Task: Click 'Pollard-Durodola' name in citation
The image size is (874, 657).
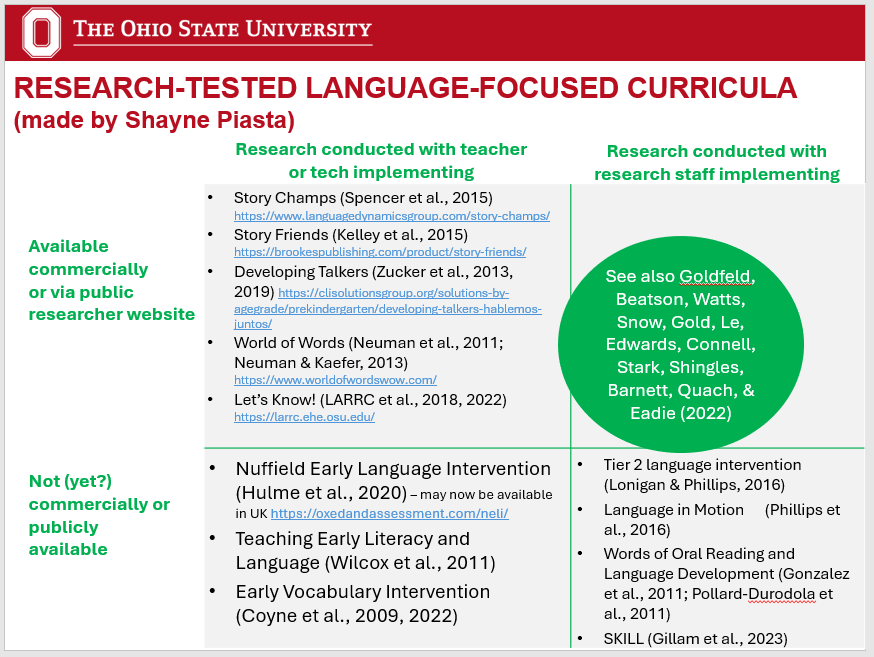Action: pyautogui.click(x=754, y=594)
